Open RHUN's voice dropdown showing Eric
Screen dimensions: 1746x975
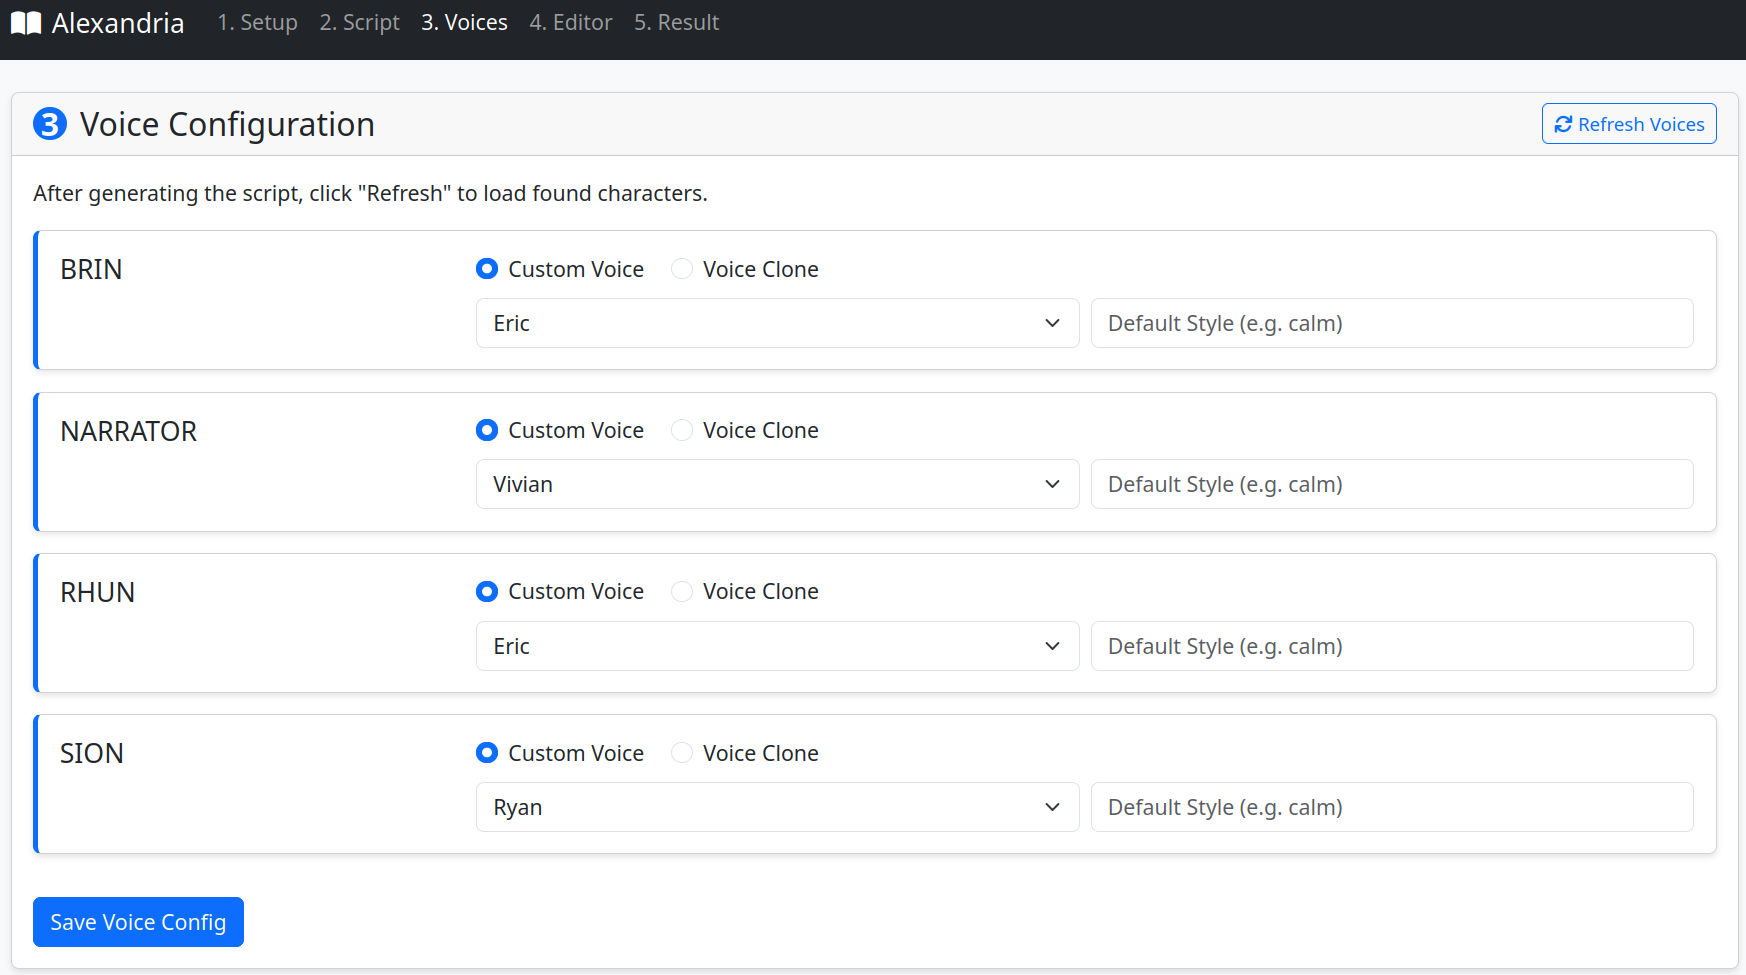[x=777, y=646]
